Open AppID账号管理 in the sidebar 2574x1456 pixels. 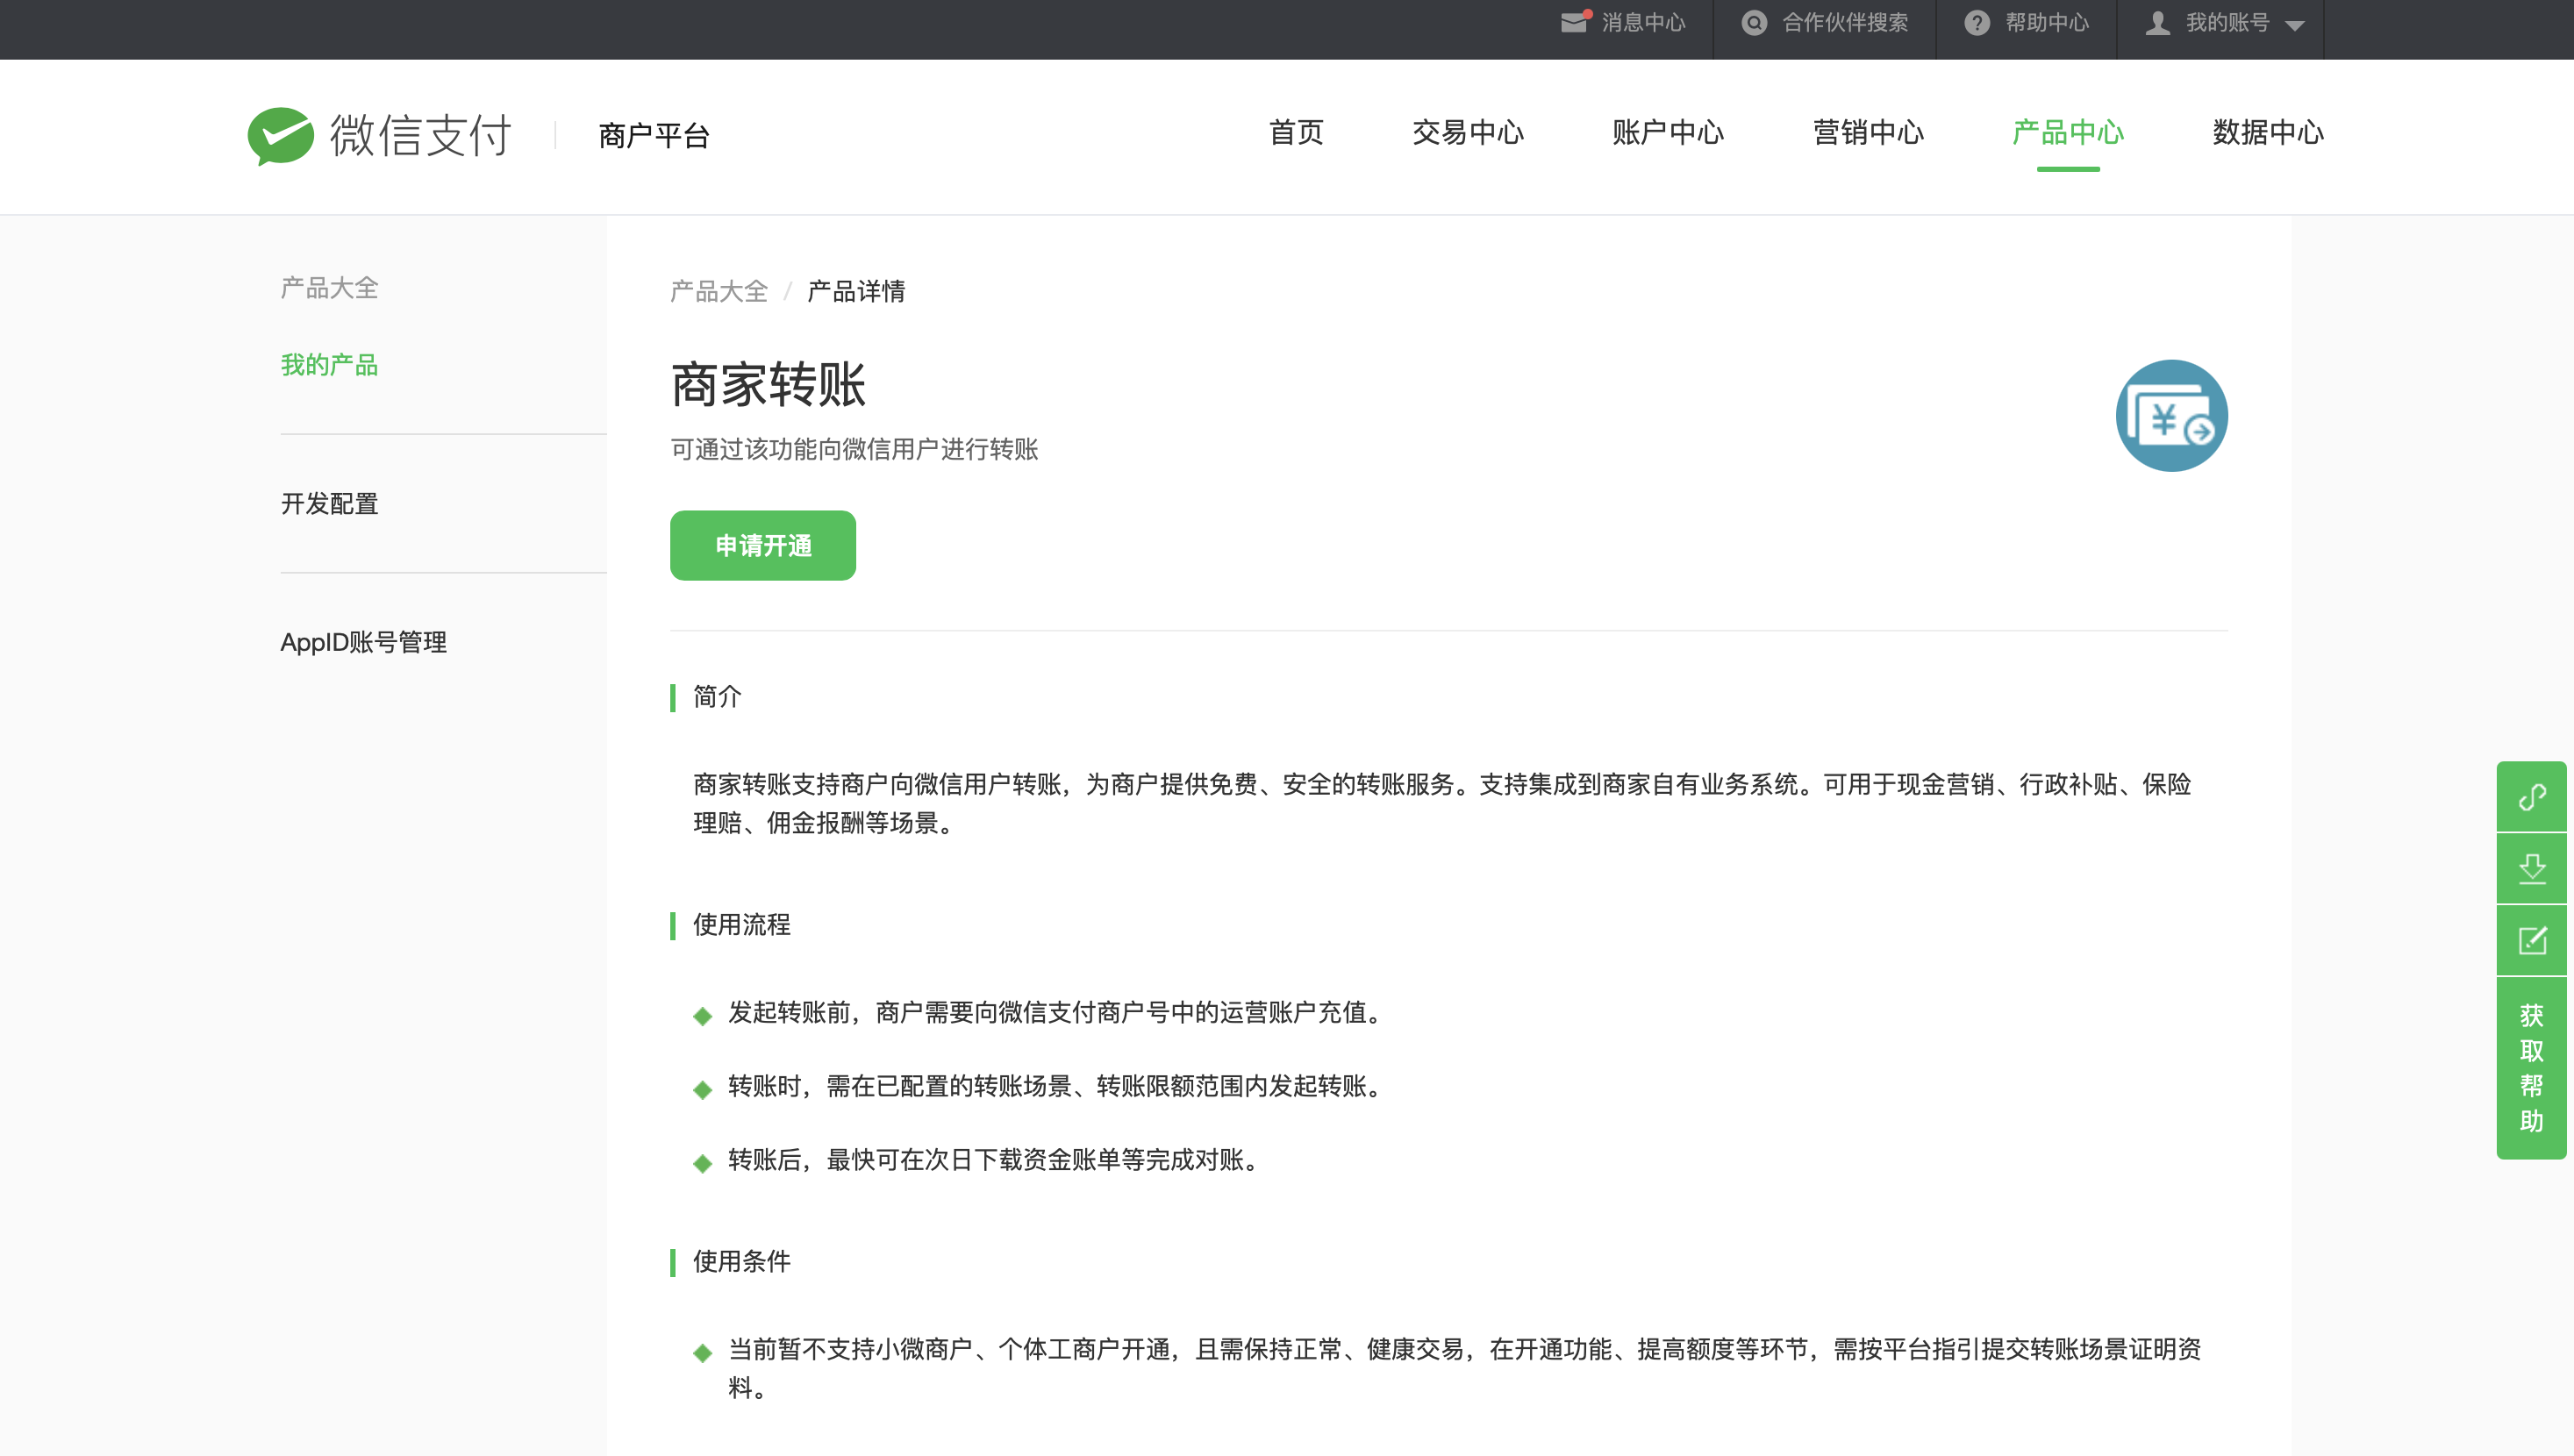pos(363,642)
